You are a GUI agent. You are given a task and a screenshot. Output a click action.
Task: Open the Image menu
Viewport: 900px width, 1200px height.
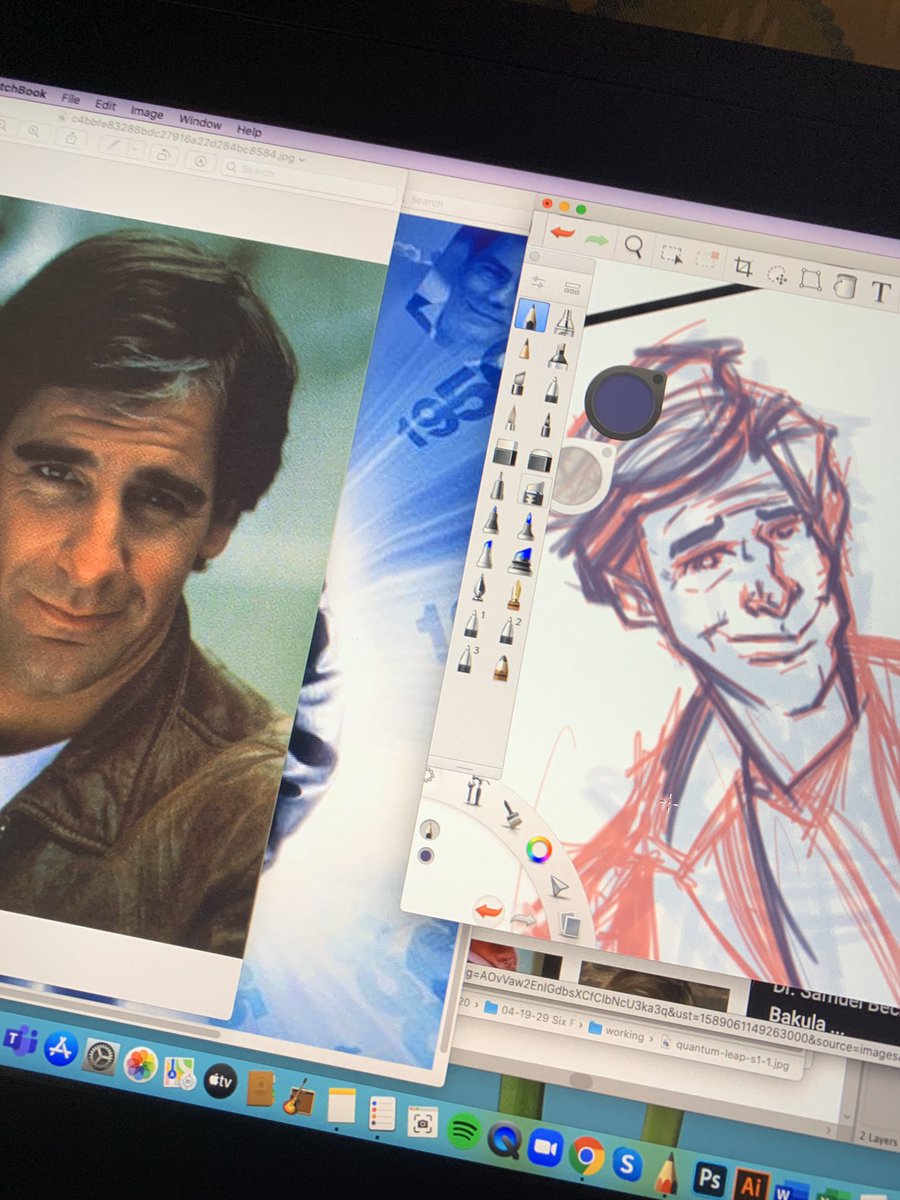click(x=146, y=112)
